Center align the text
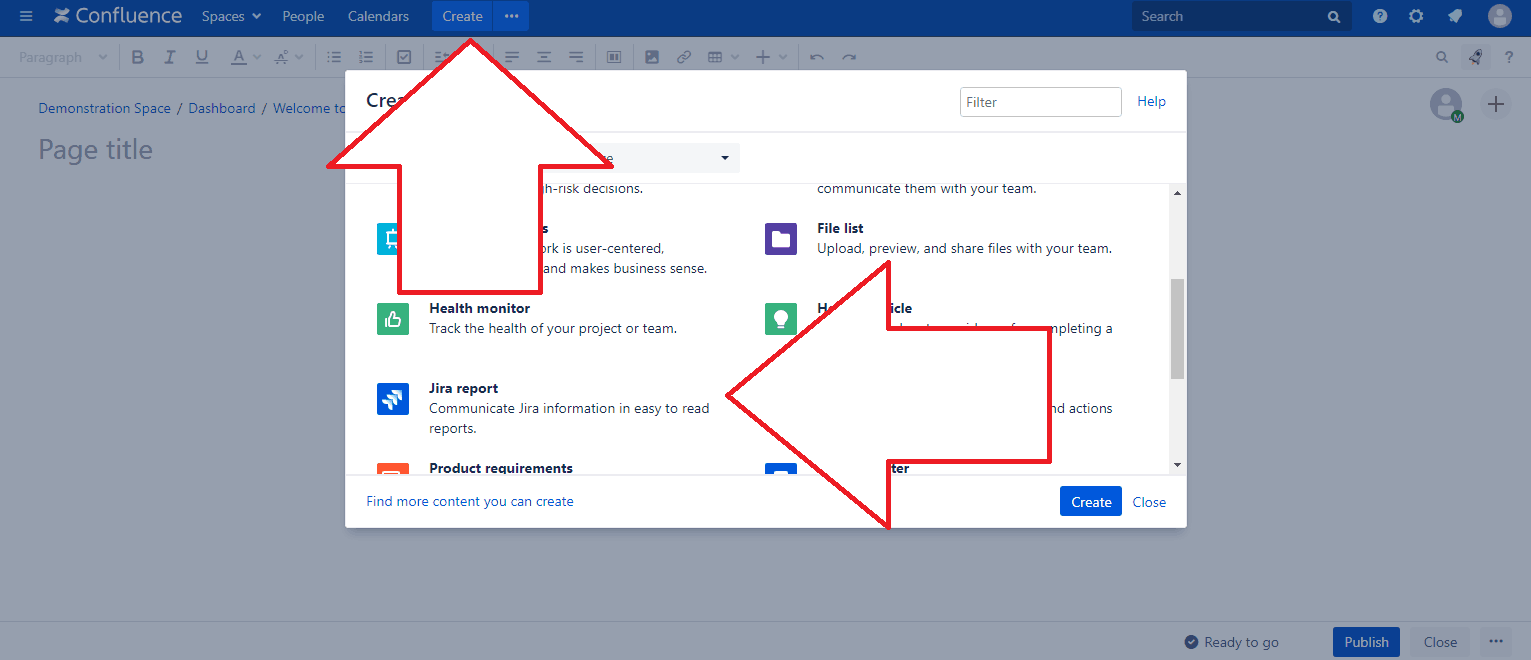Screen dimensions: 1531x660 (x=544, y=57)
